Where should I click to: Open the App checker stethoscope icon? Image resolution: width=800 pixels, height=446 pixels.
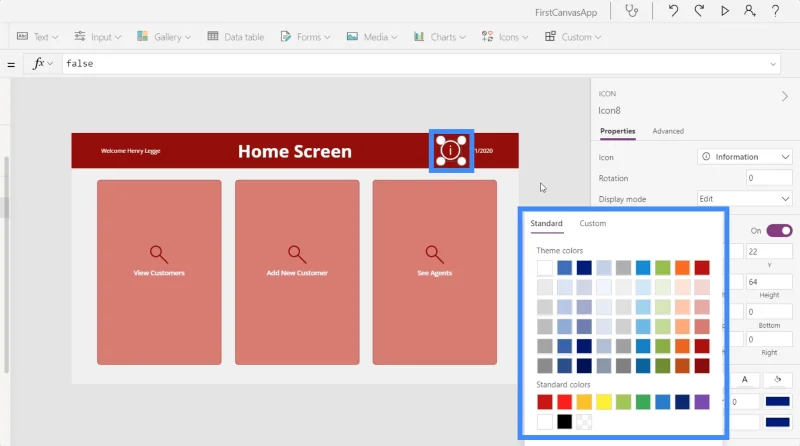click(632, 11)
